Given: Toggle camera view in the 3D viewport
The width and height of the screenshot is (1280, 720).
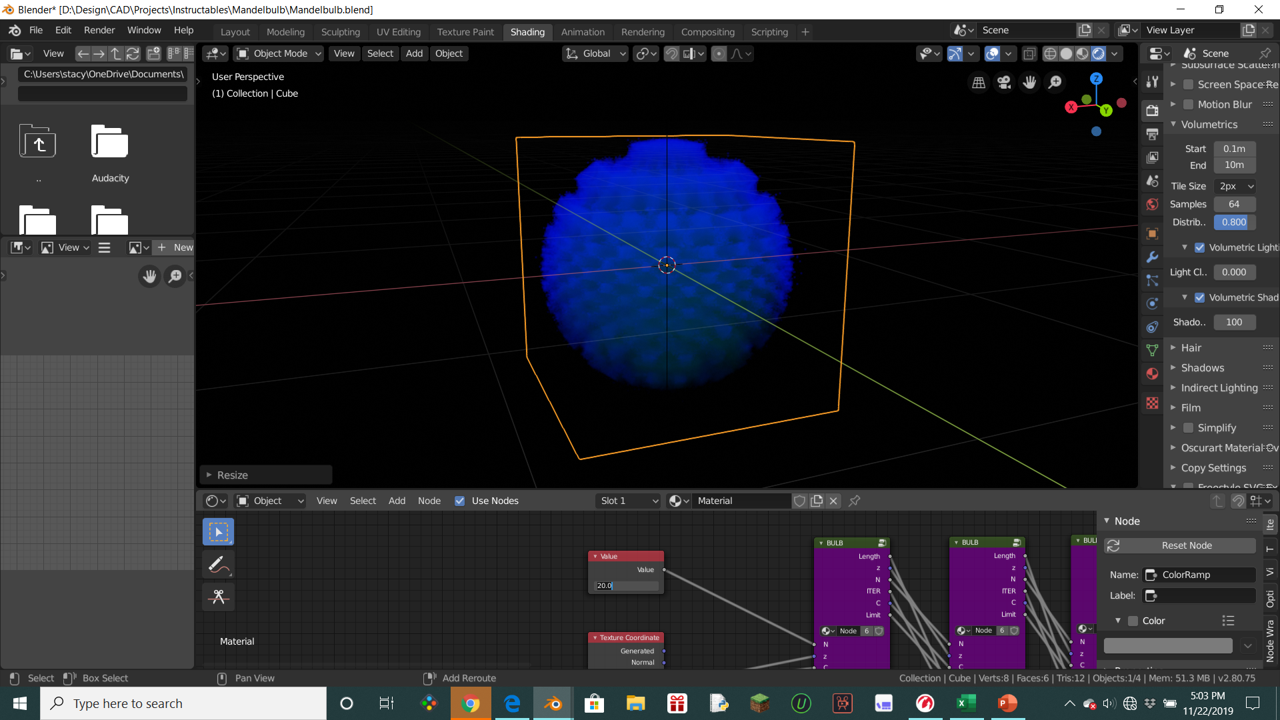Looking at the screenshot, I should pos(1004,83).
